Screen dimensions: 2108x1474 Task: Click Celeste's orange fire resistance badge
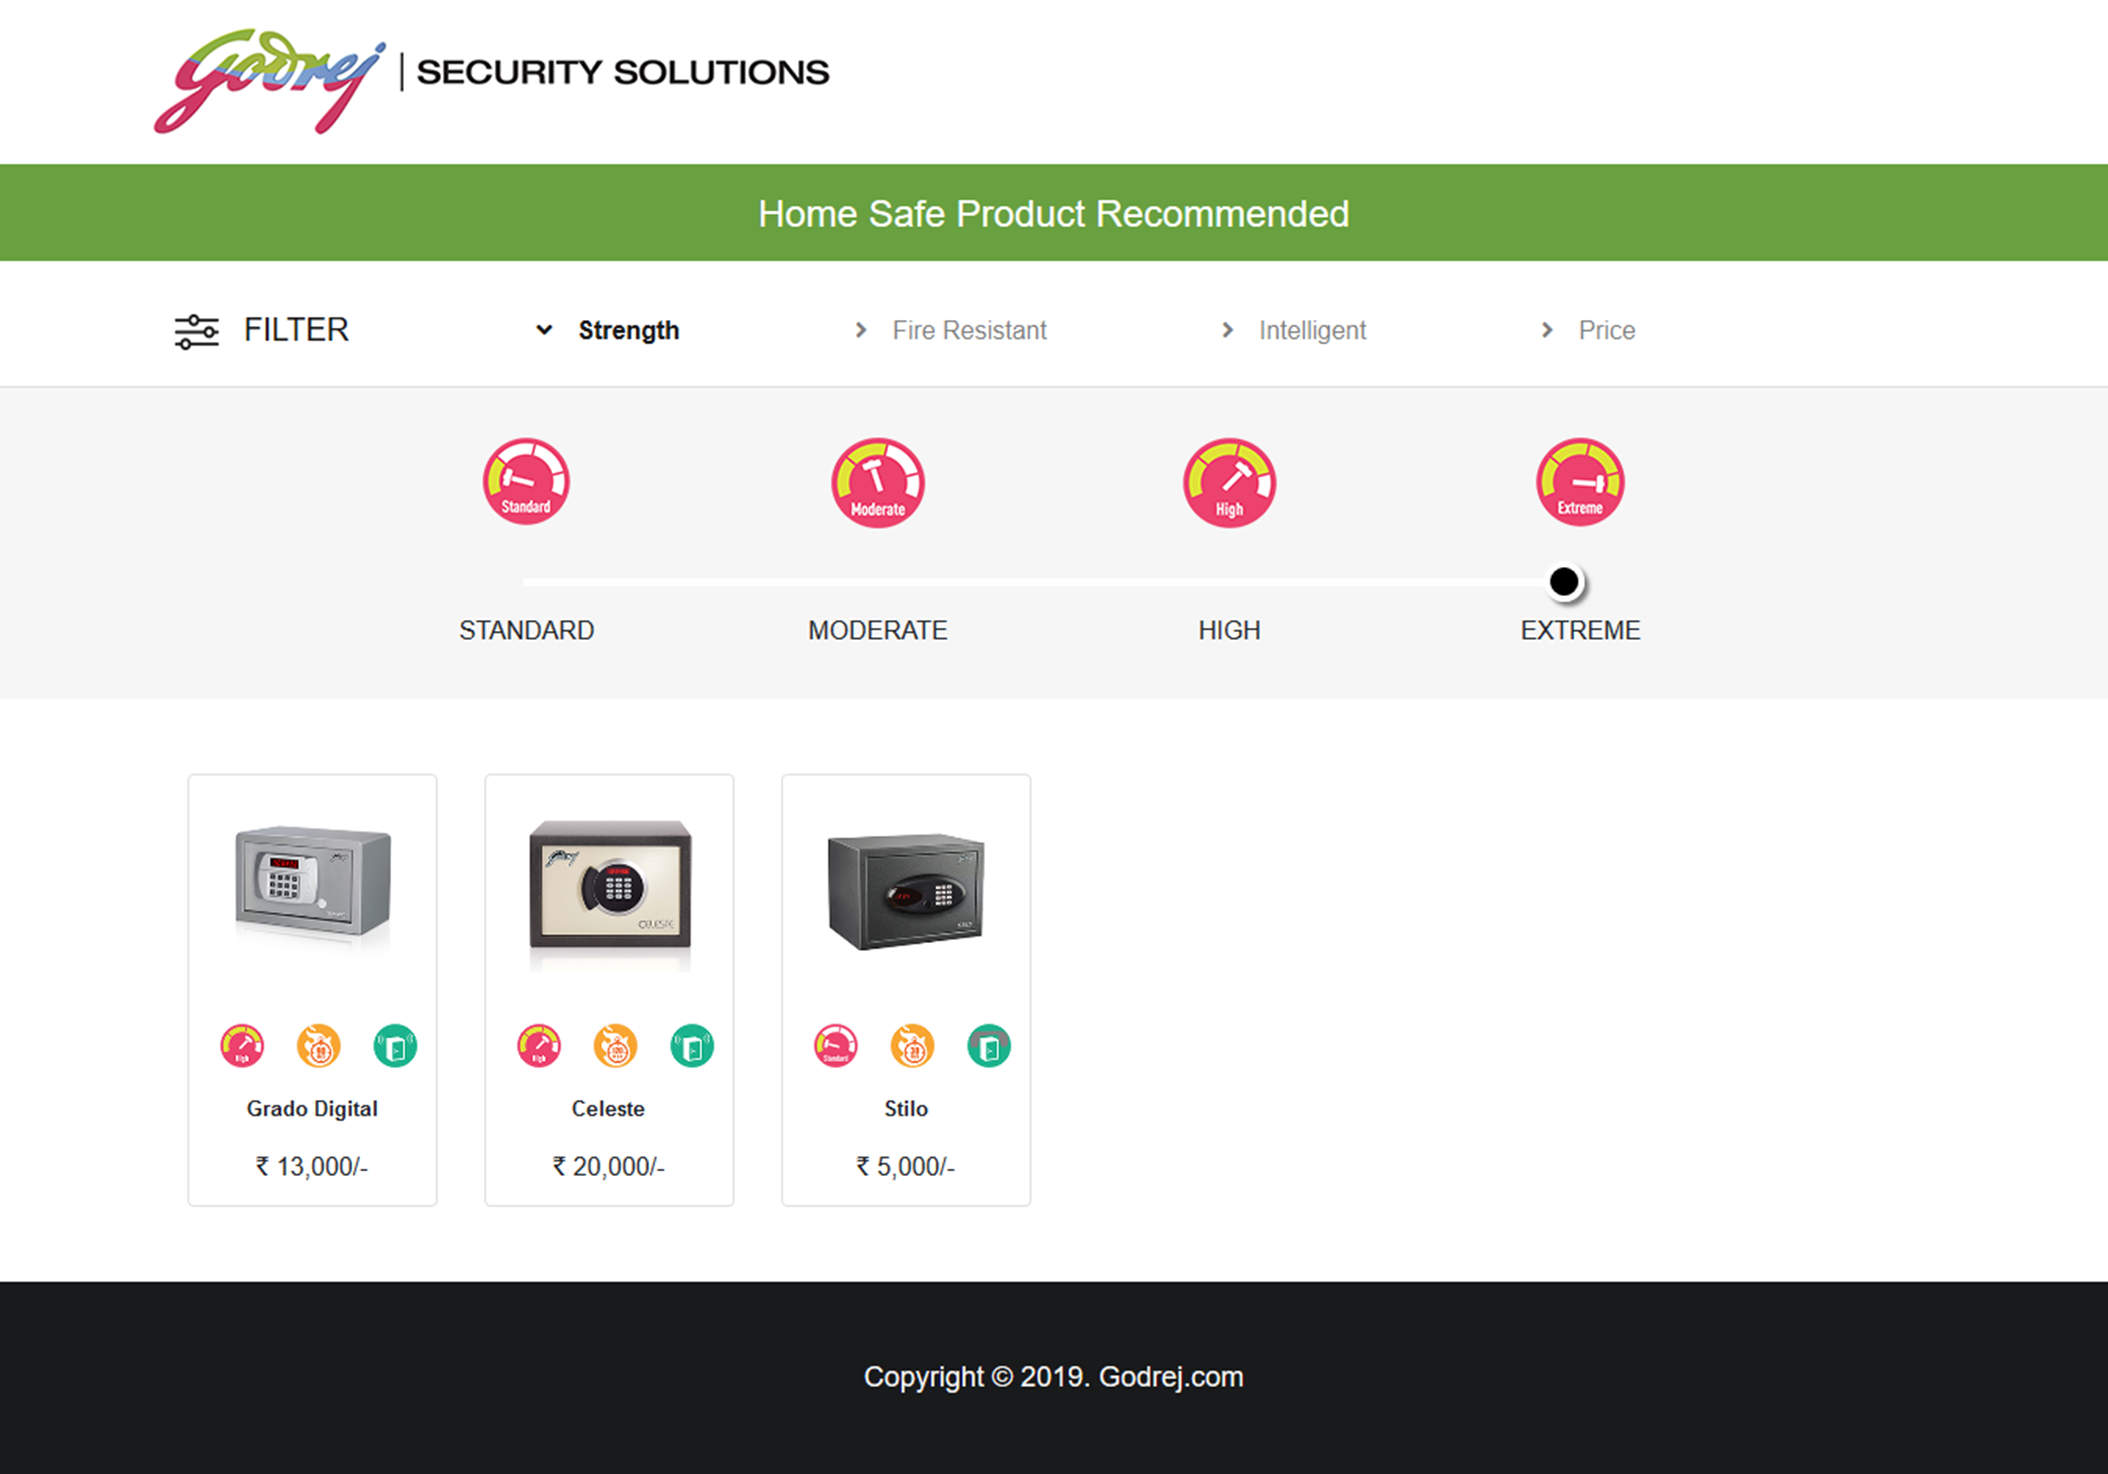tap(615, 1046)
